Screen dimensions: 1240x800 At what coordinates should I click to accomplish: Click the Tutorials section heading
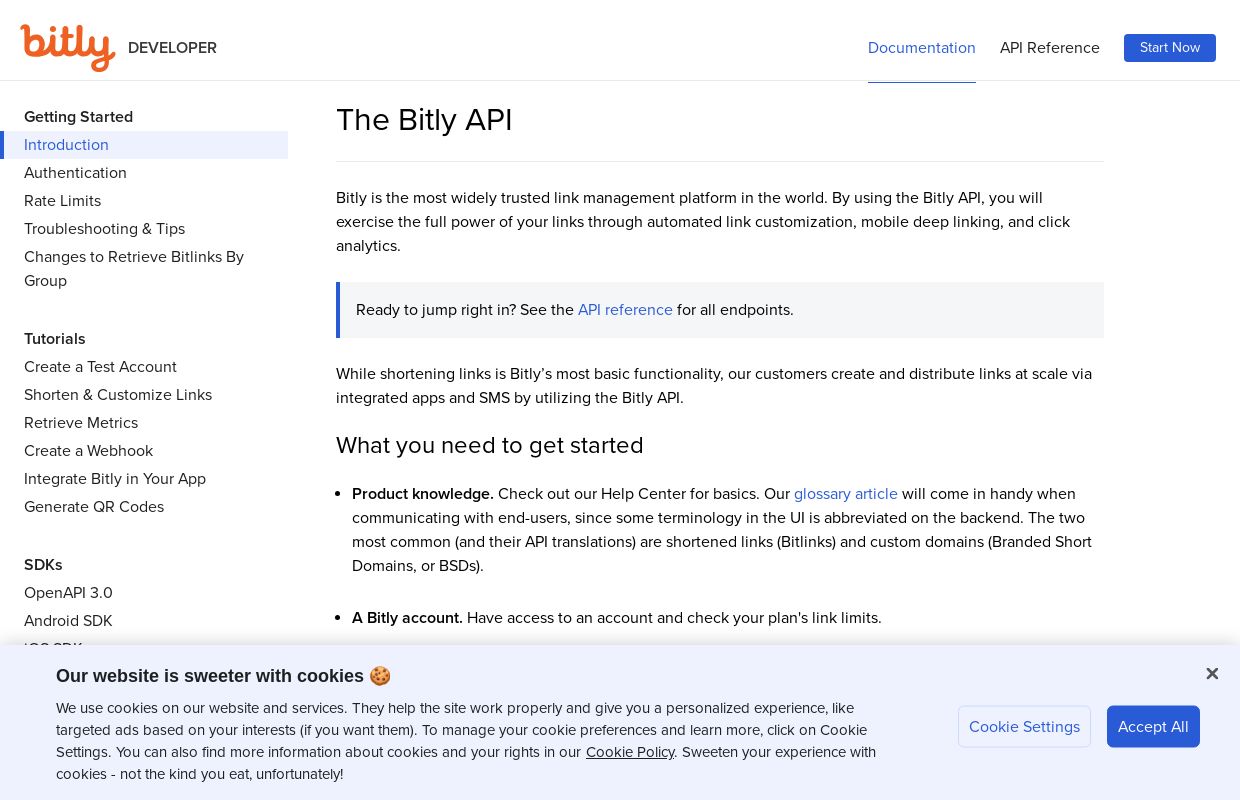pyautogui.click(x=55, y=339)
